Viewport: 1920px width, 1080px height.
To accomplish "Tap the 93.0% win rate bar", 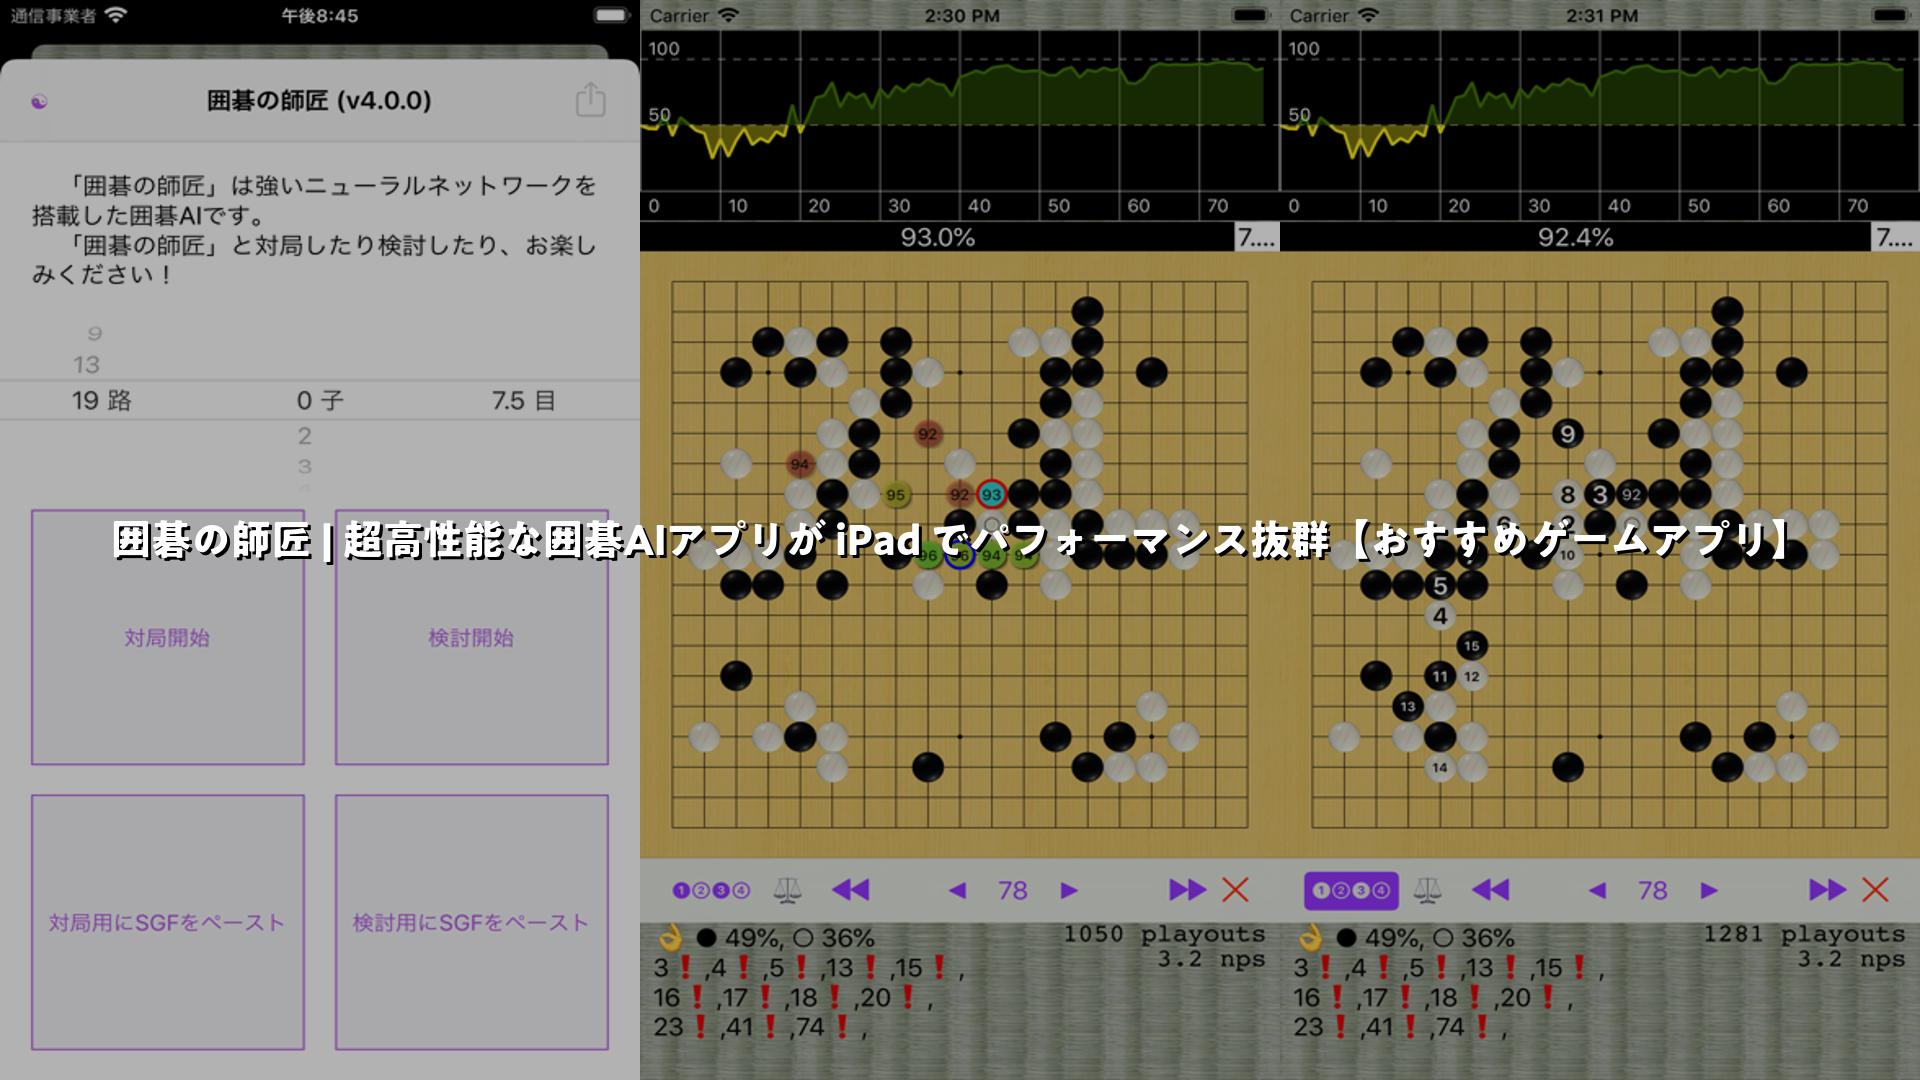I will (x=937, y=237).
